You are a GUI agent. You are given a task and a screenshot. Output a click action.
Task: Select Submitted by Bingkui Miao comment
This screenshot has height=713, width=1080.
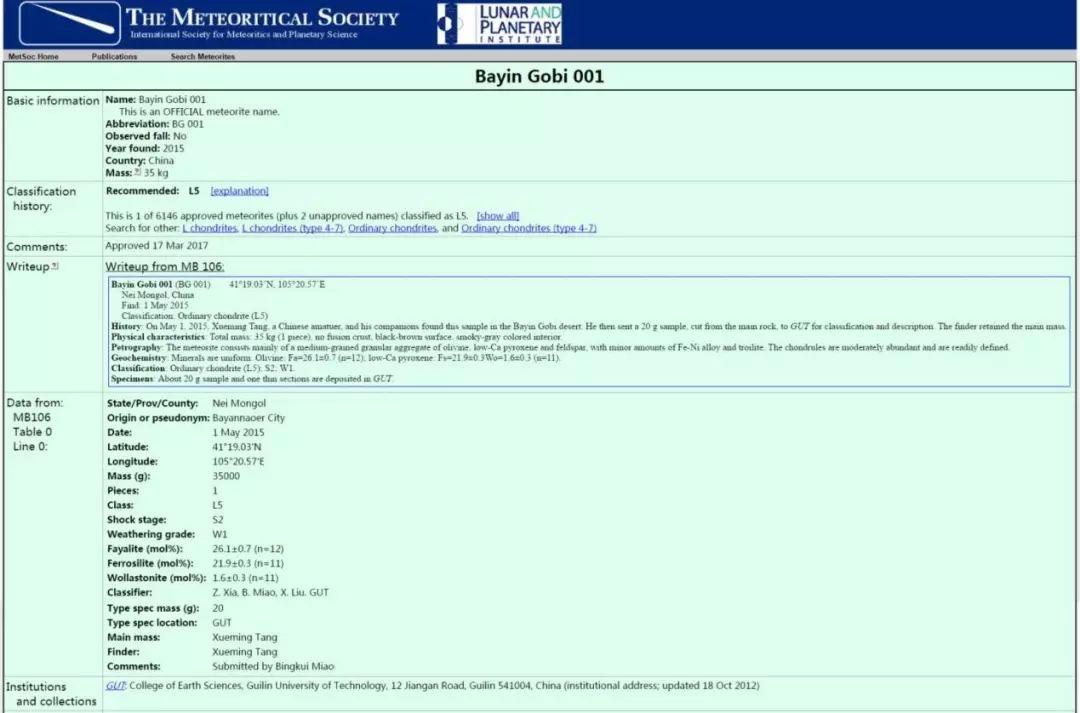(x=273, y=666)
